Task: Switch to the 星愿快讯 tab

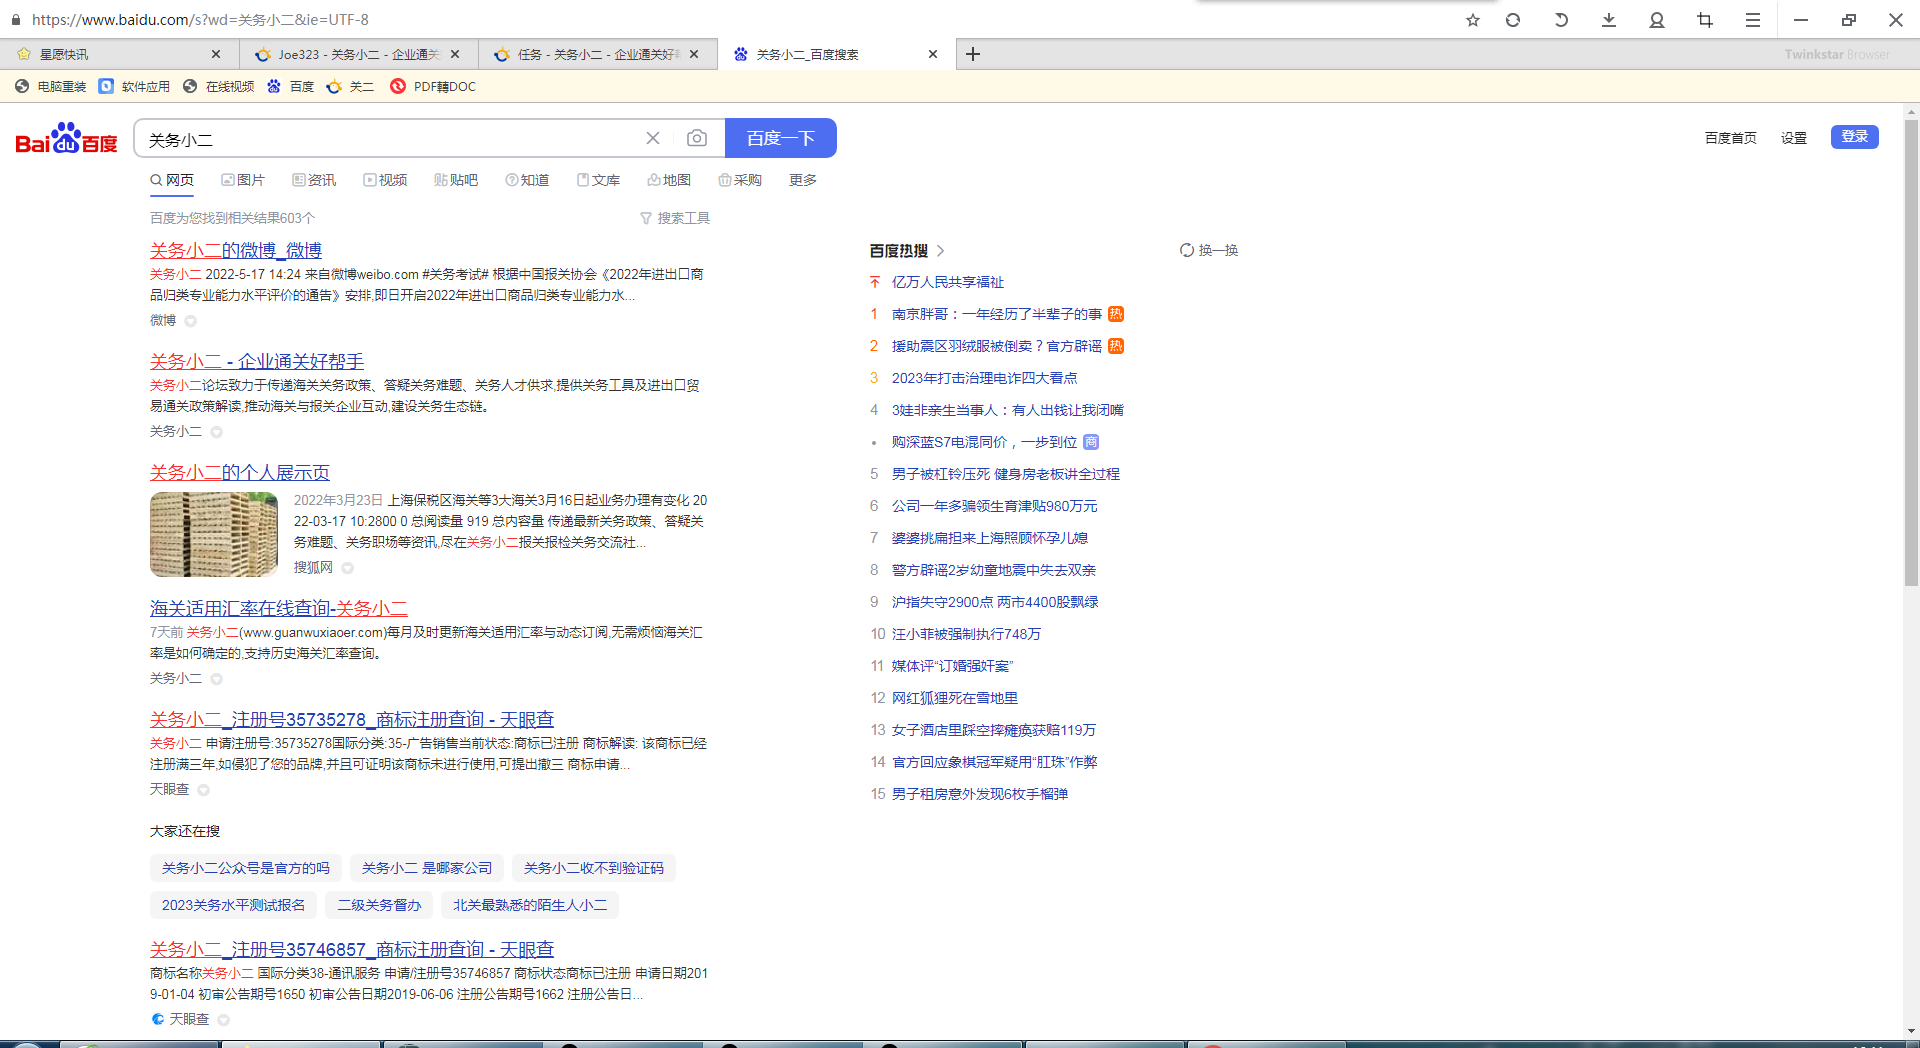Action: click(110, 54)
